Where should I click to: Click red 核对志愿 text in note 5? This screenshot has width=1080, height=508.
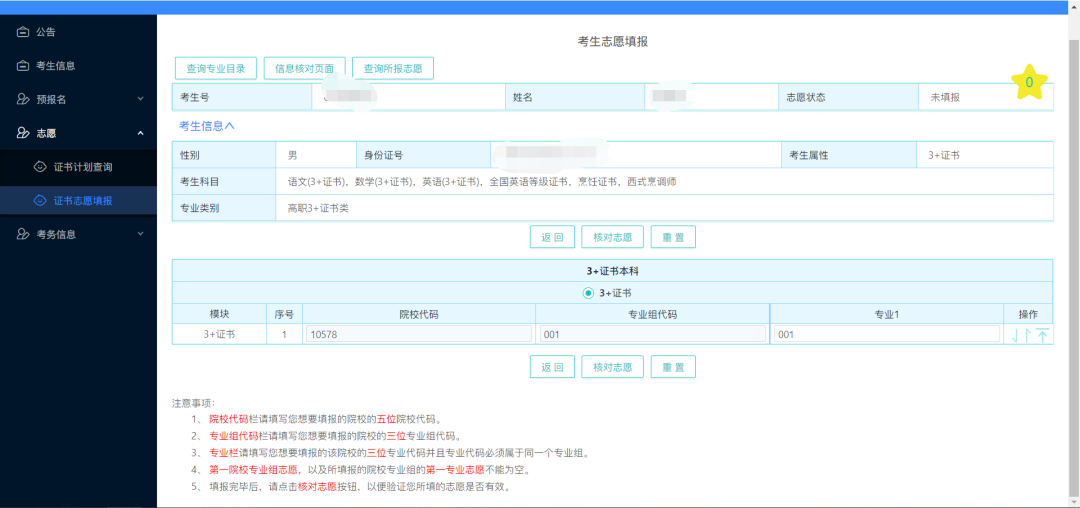pos(317,487)
